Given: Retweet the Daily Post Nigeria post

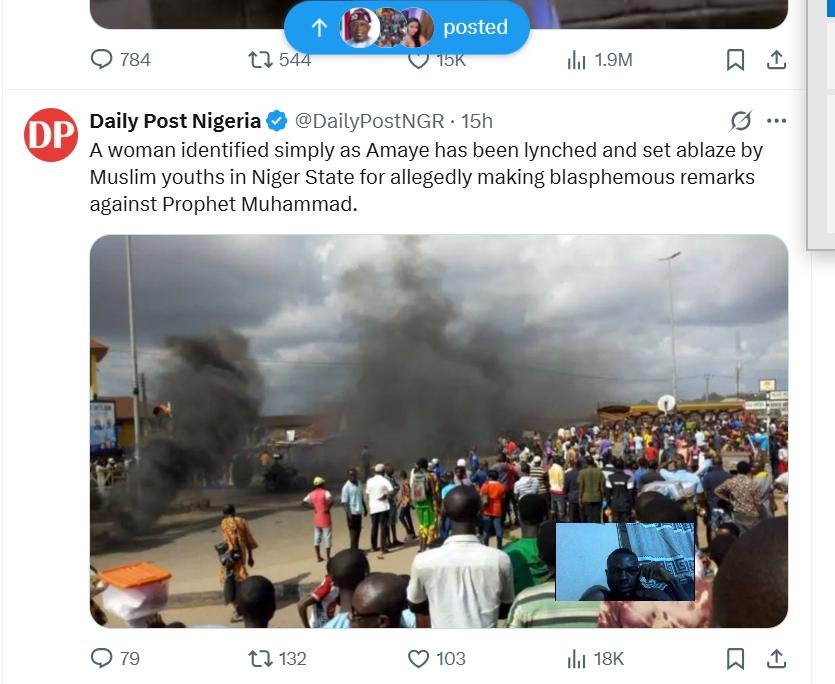Looking at the screenshot, I should (262, 658).
